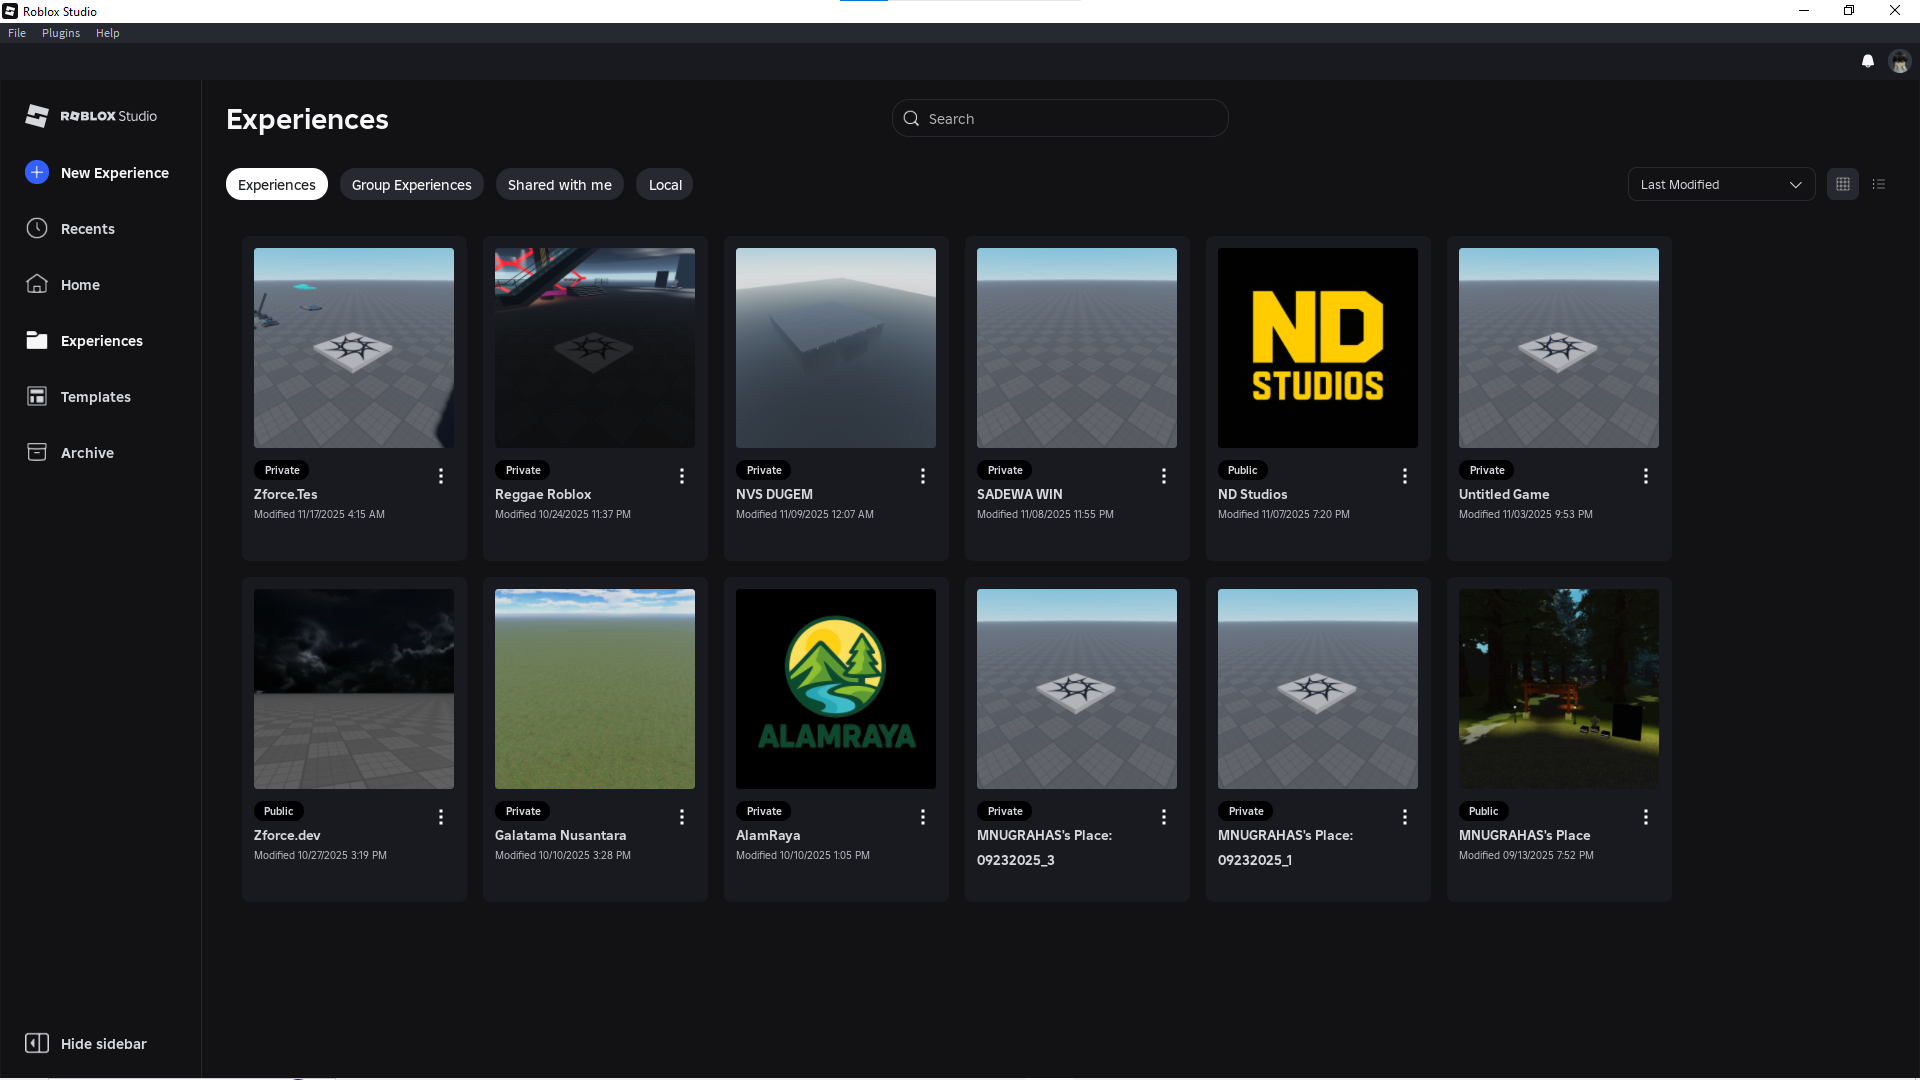Open the Last Modified sort dropdown
Viewport: 1920px width, 1080px height.
1721,184
